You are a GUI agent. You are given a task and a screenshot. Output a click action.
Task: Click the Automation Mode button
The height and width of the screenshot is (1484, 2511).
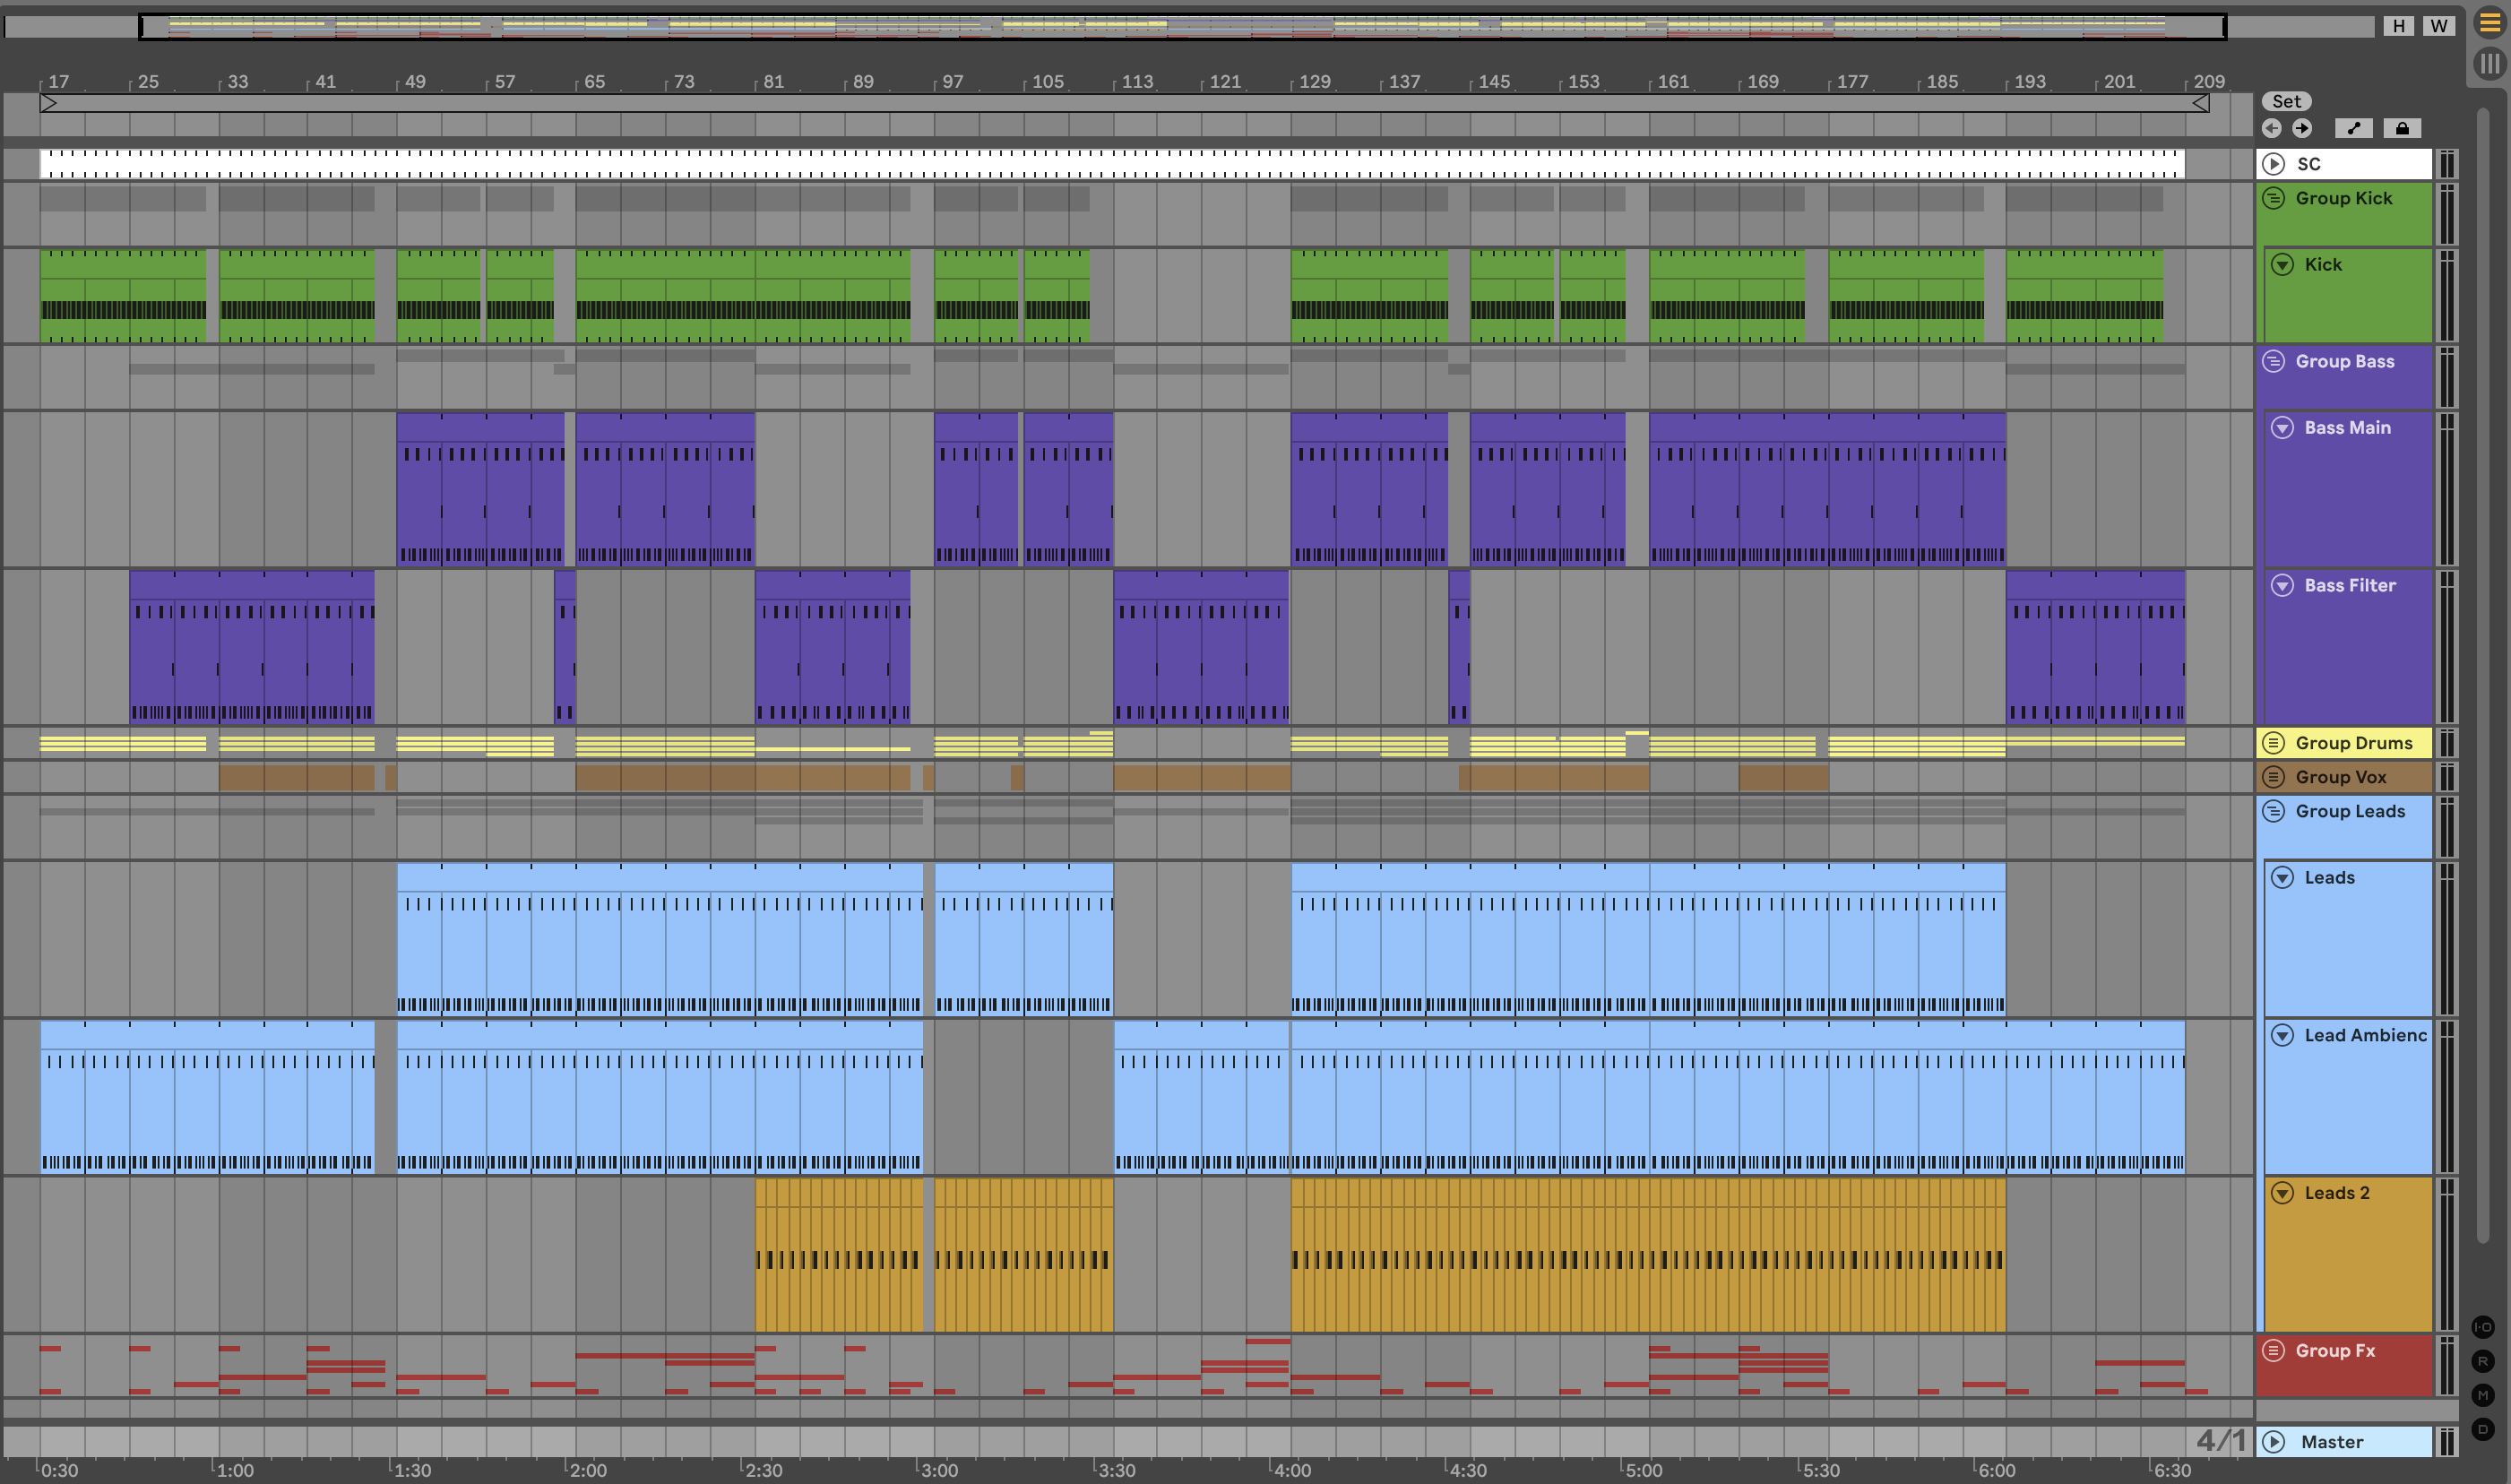pyautogui.click(x=2353, y=128)
